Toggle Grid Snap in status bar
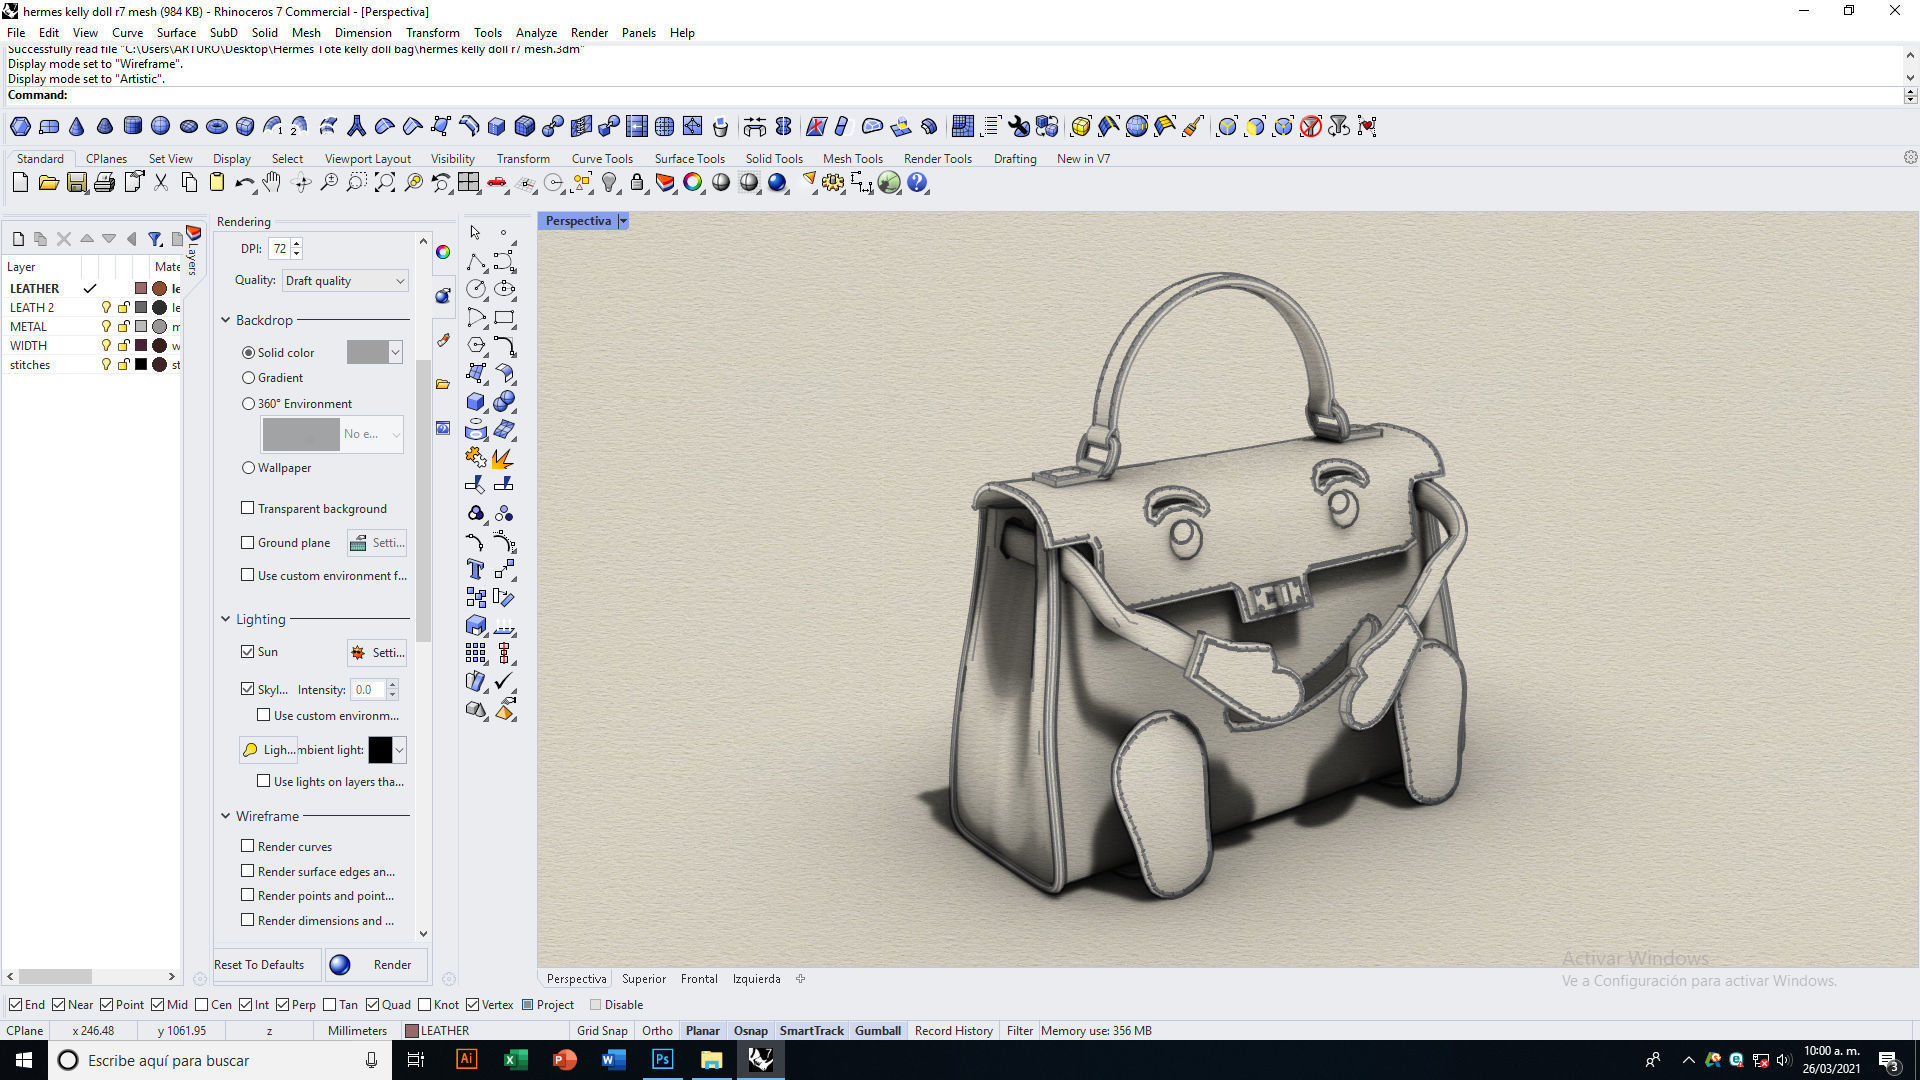 pyautogui.click(x=602, y=1031)
